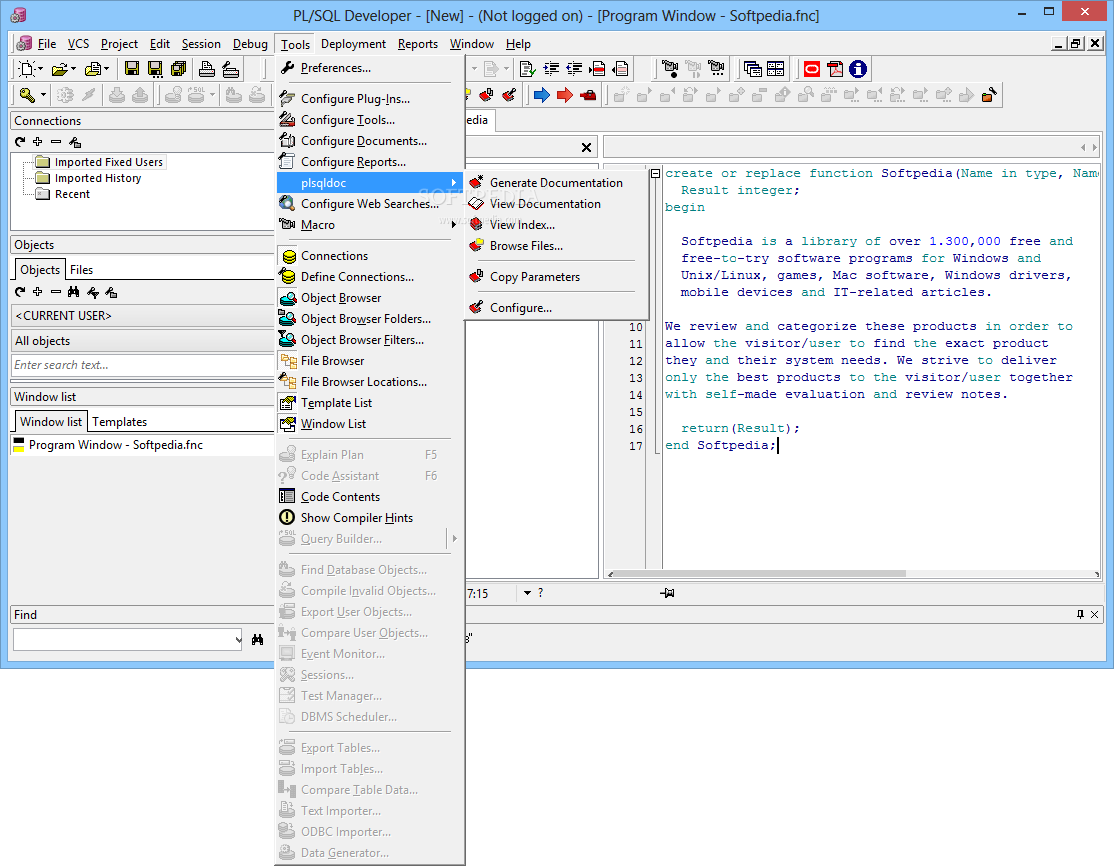Viewport: 1114px width, 866px height.
Task: Collapse the function fold marker in editor
Action: (x=655, y=173)
